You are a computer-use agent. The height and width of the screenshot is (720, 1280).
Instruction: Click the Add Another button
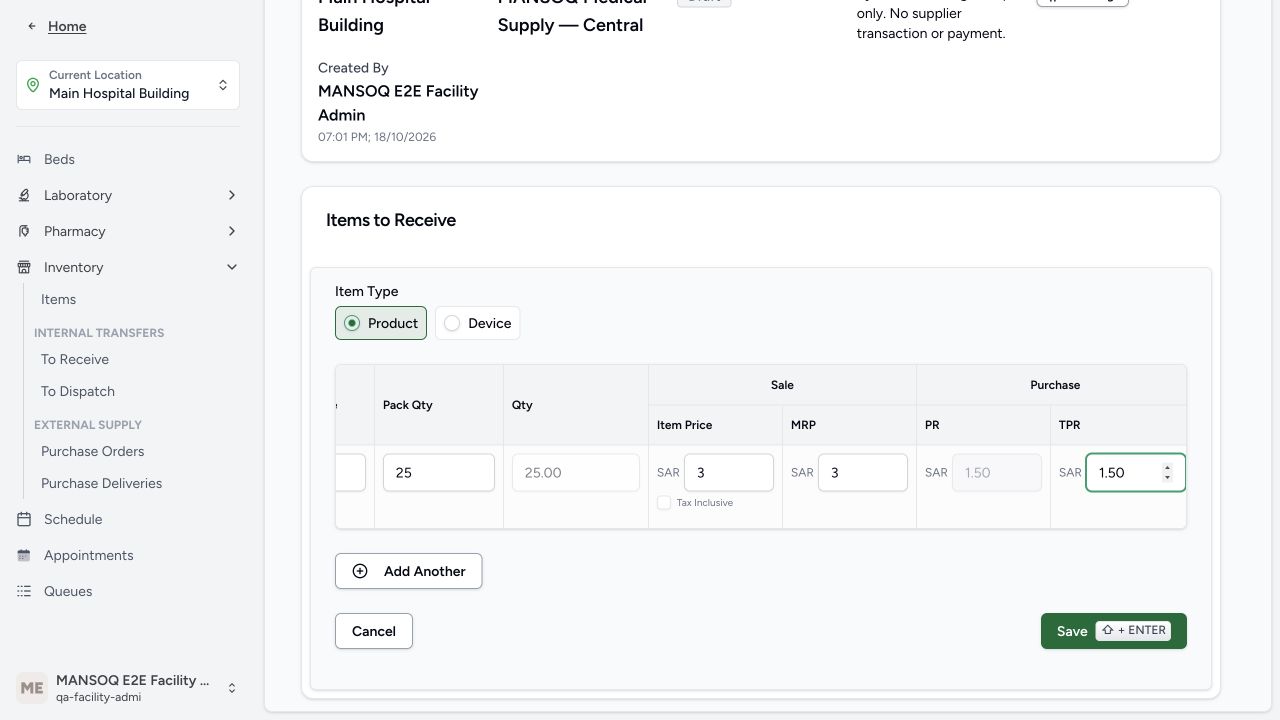tap(408, 571)
